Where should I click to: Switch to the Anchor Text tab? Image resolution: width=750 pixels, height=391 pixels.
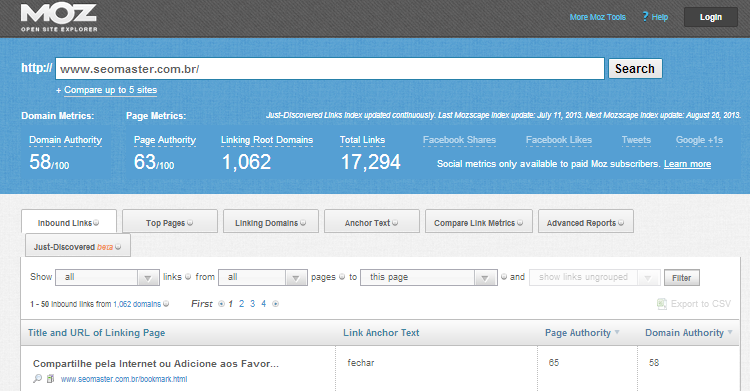pyautogui.click(x=372, y=222)
